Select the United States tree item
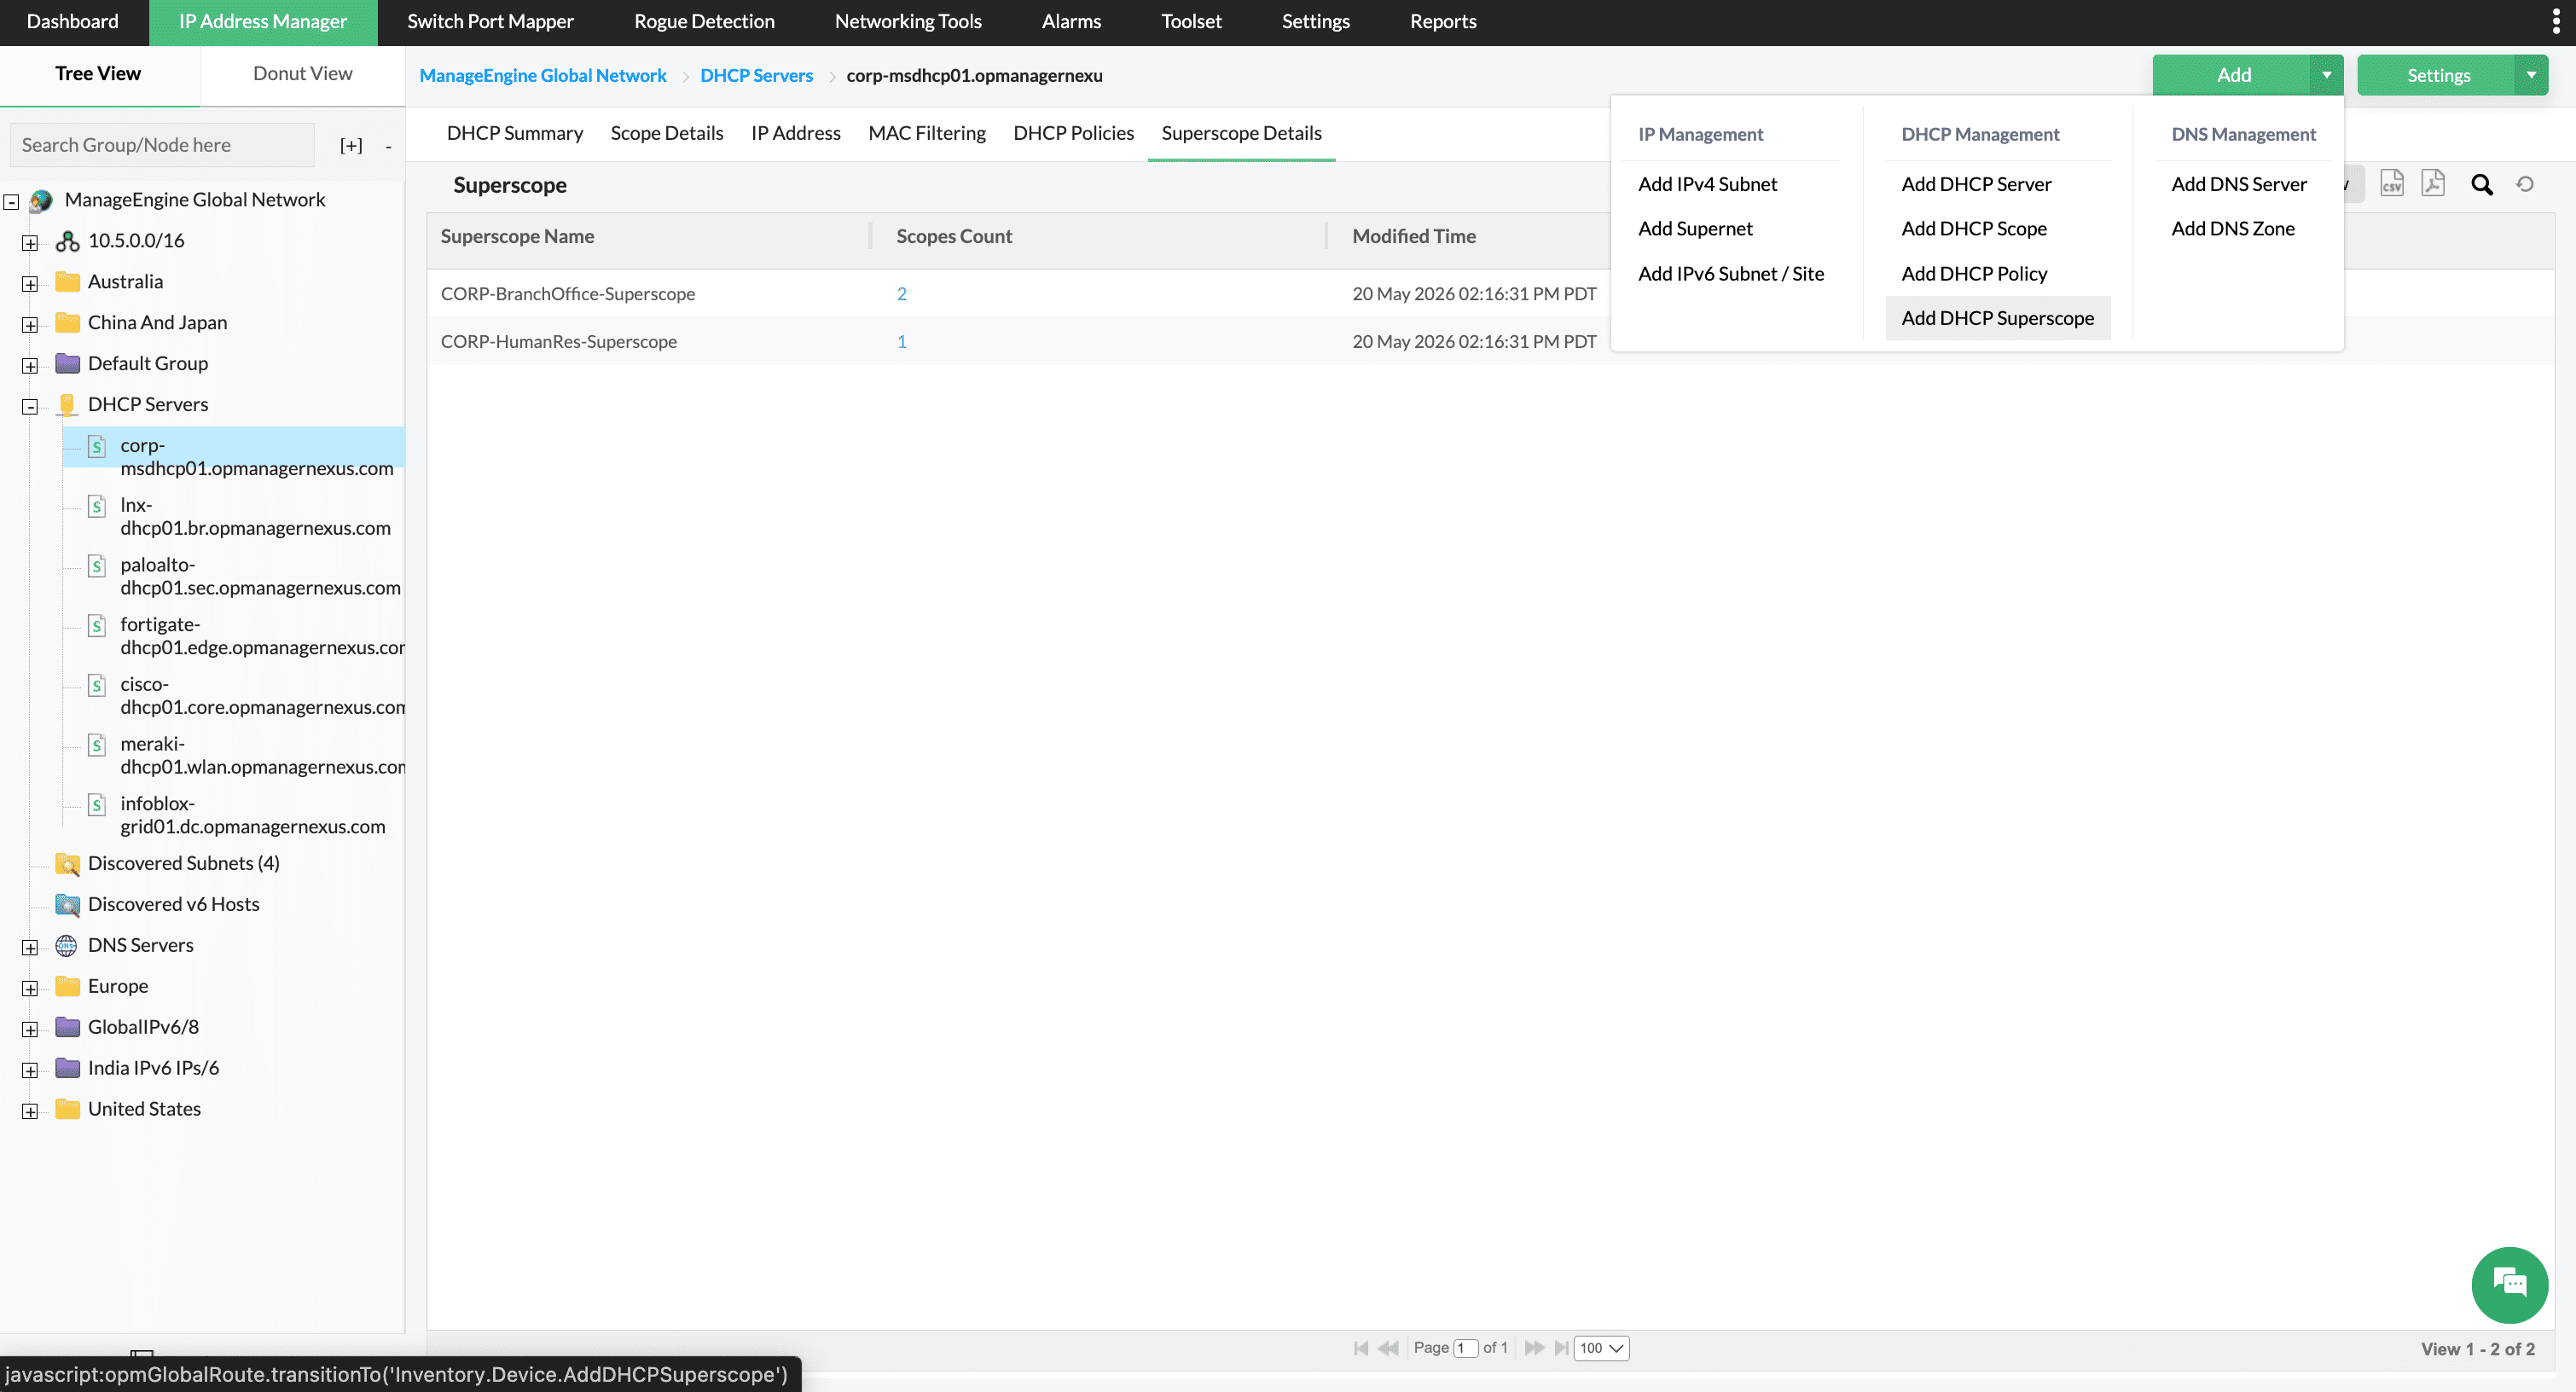Screen dimensions: 2576x1392 [x=144, y=1109]
